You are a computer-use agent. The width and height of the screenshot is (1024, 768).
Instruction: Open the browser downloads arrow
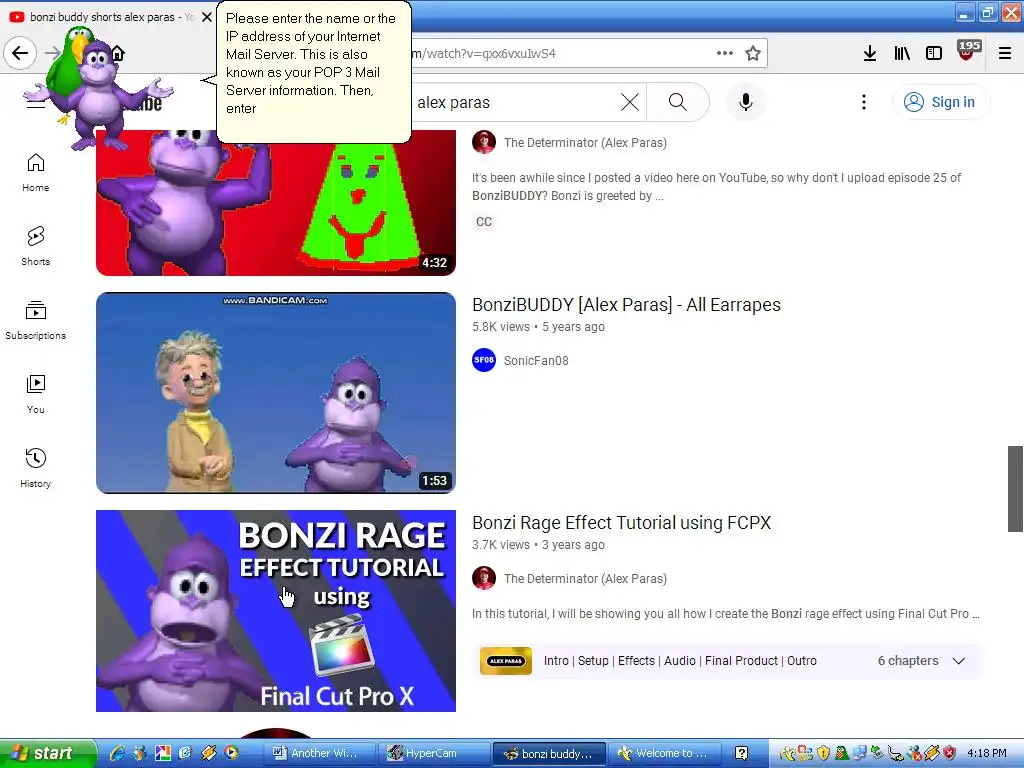869,54
